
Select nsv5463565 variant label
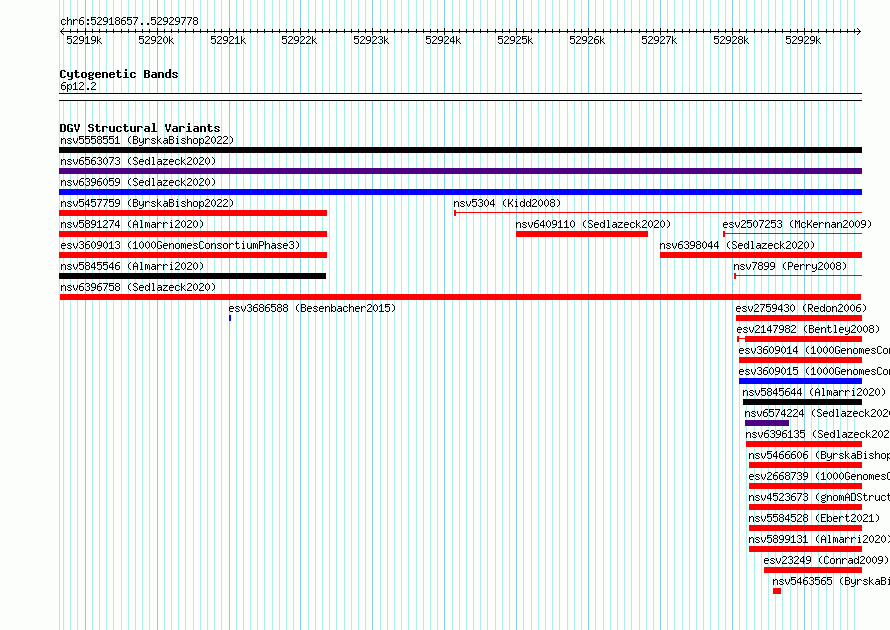click(831, 581)
